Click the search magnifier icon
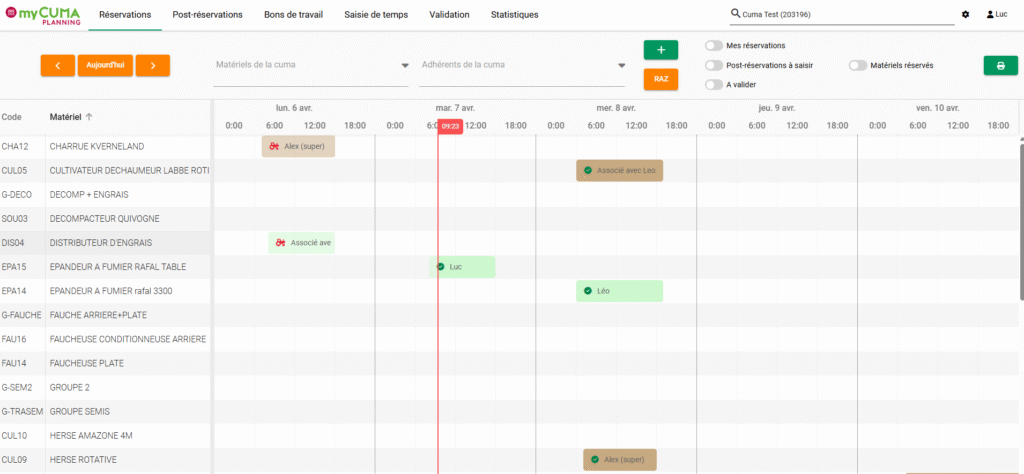1024x474 pixels. 736,15
